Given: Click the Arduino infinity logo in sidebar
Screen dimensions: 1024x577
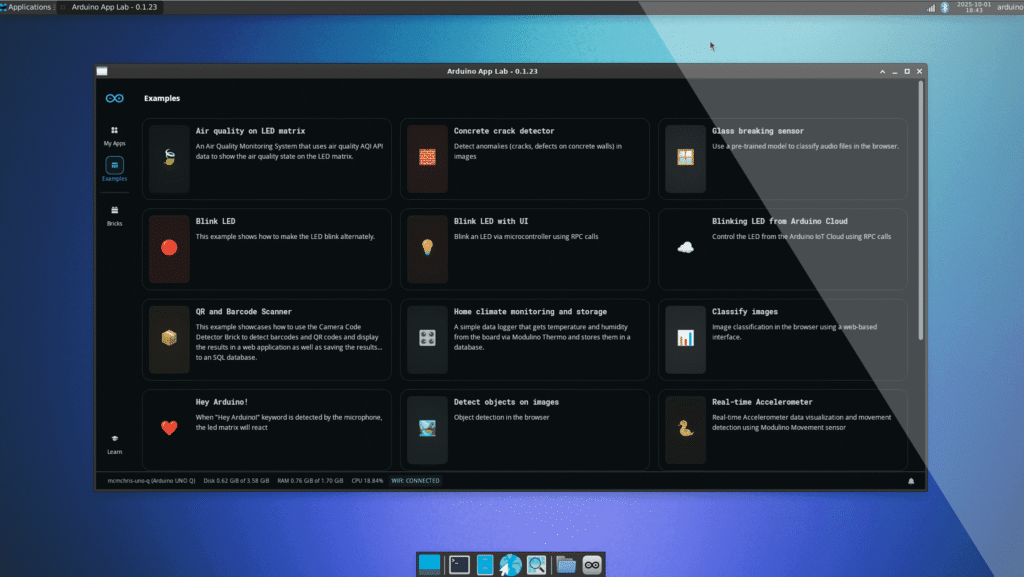Looking at the screenshot, I should click(x=114, y=98).
